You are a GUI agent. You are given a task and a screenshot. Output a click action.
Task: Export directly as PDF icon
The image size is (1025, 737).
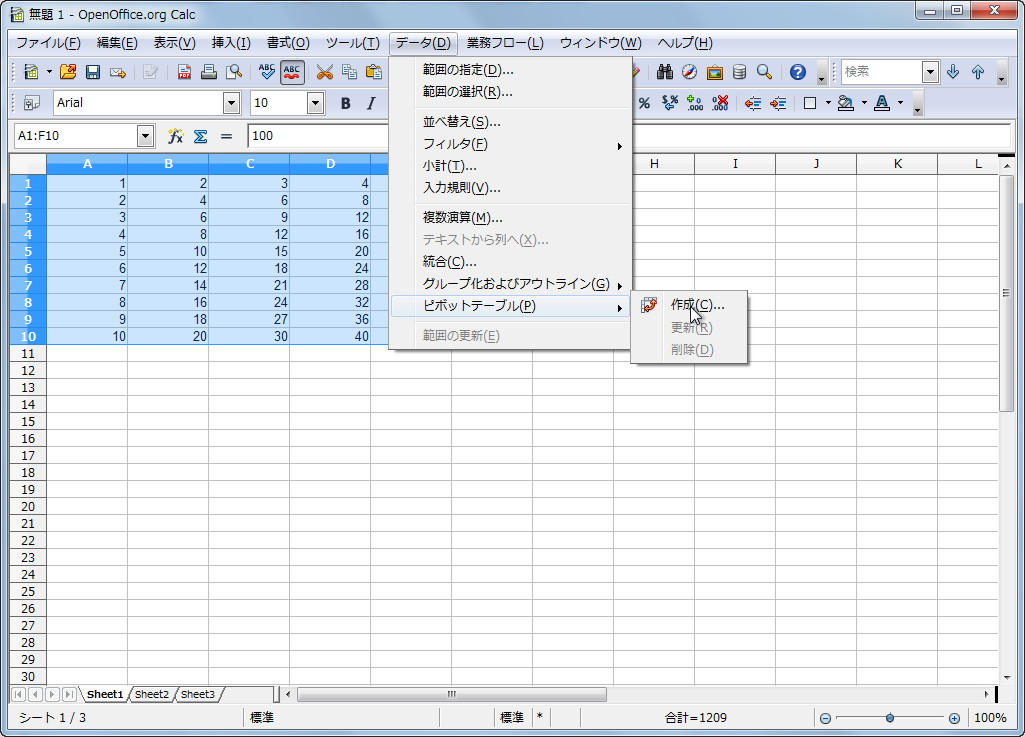(x=184, y=72)
